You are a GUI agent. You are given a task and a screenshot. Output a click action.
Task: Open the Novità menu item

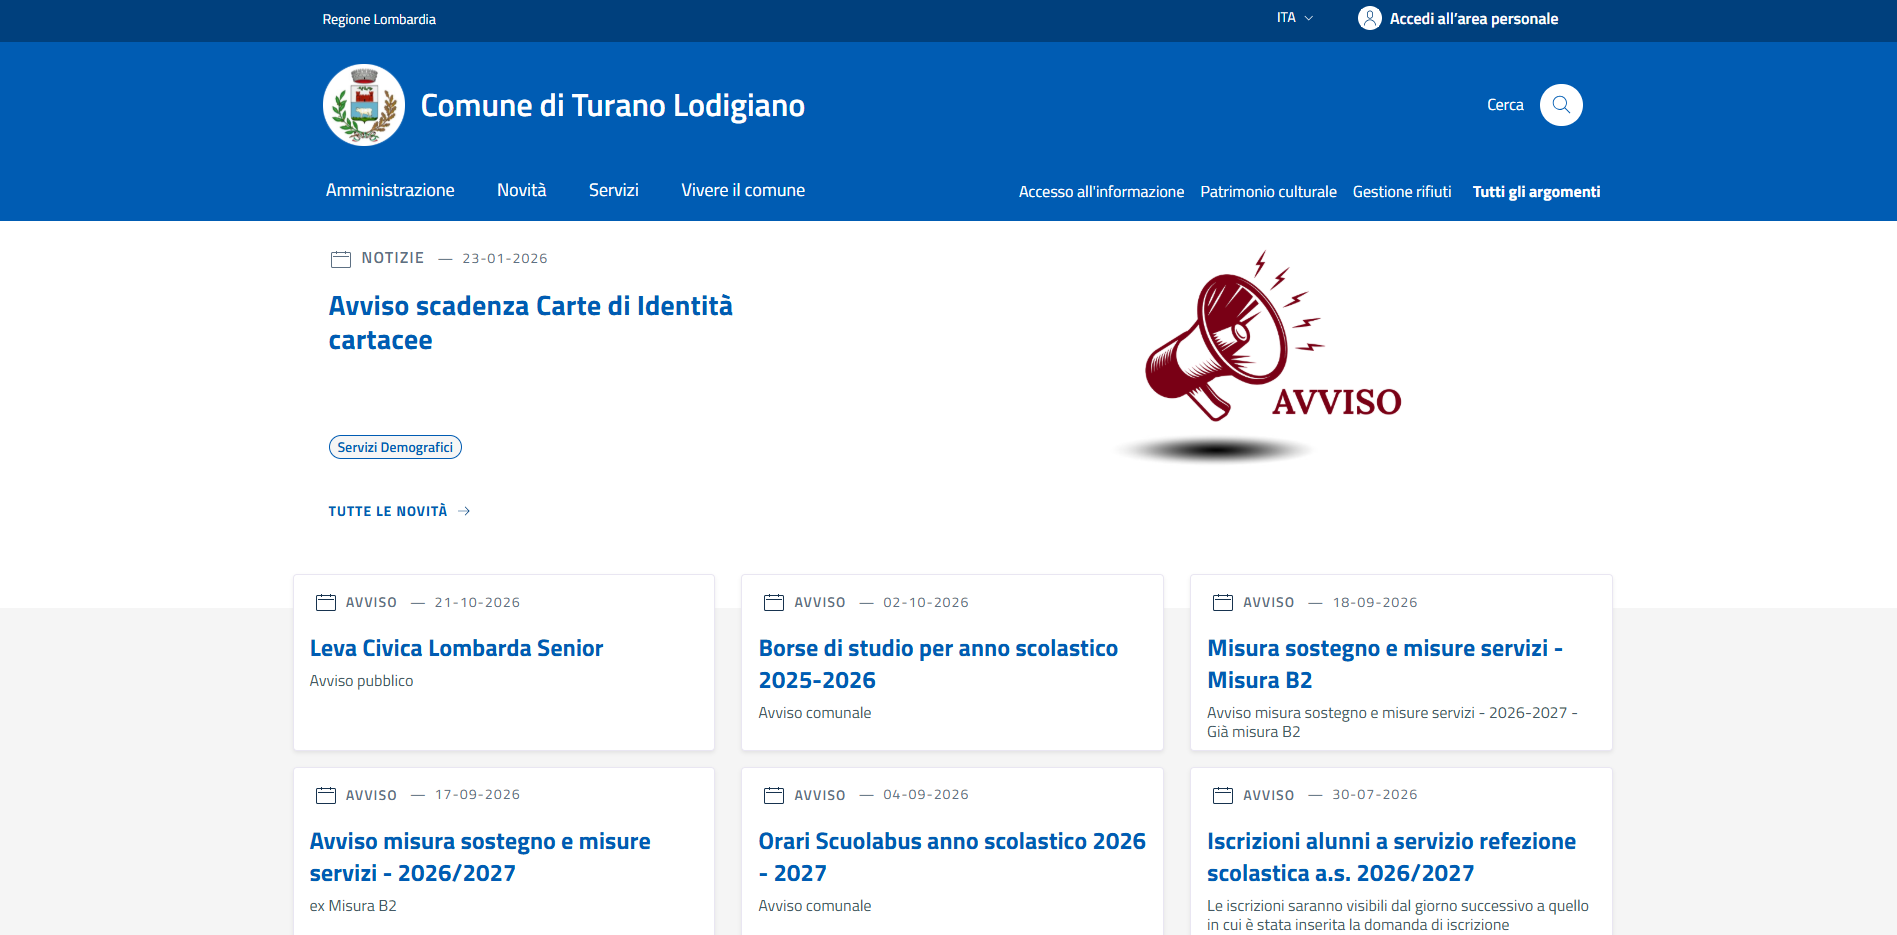pyautogui.click(x=521, y=190)
